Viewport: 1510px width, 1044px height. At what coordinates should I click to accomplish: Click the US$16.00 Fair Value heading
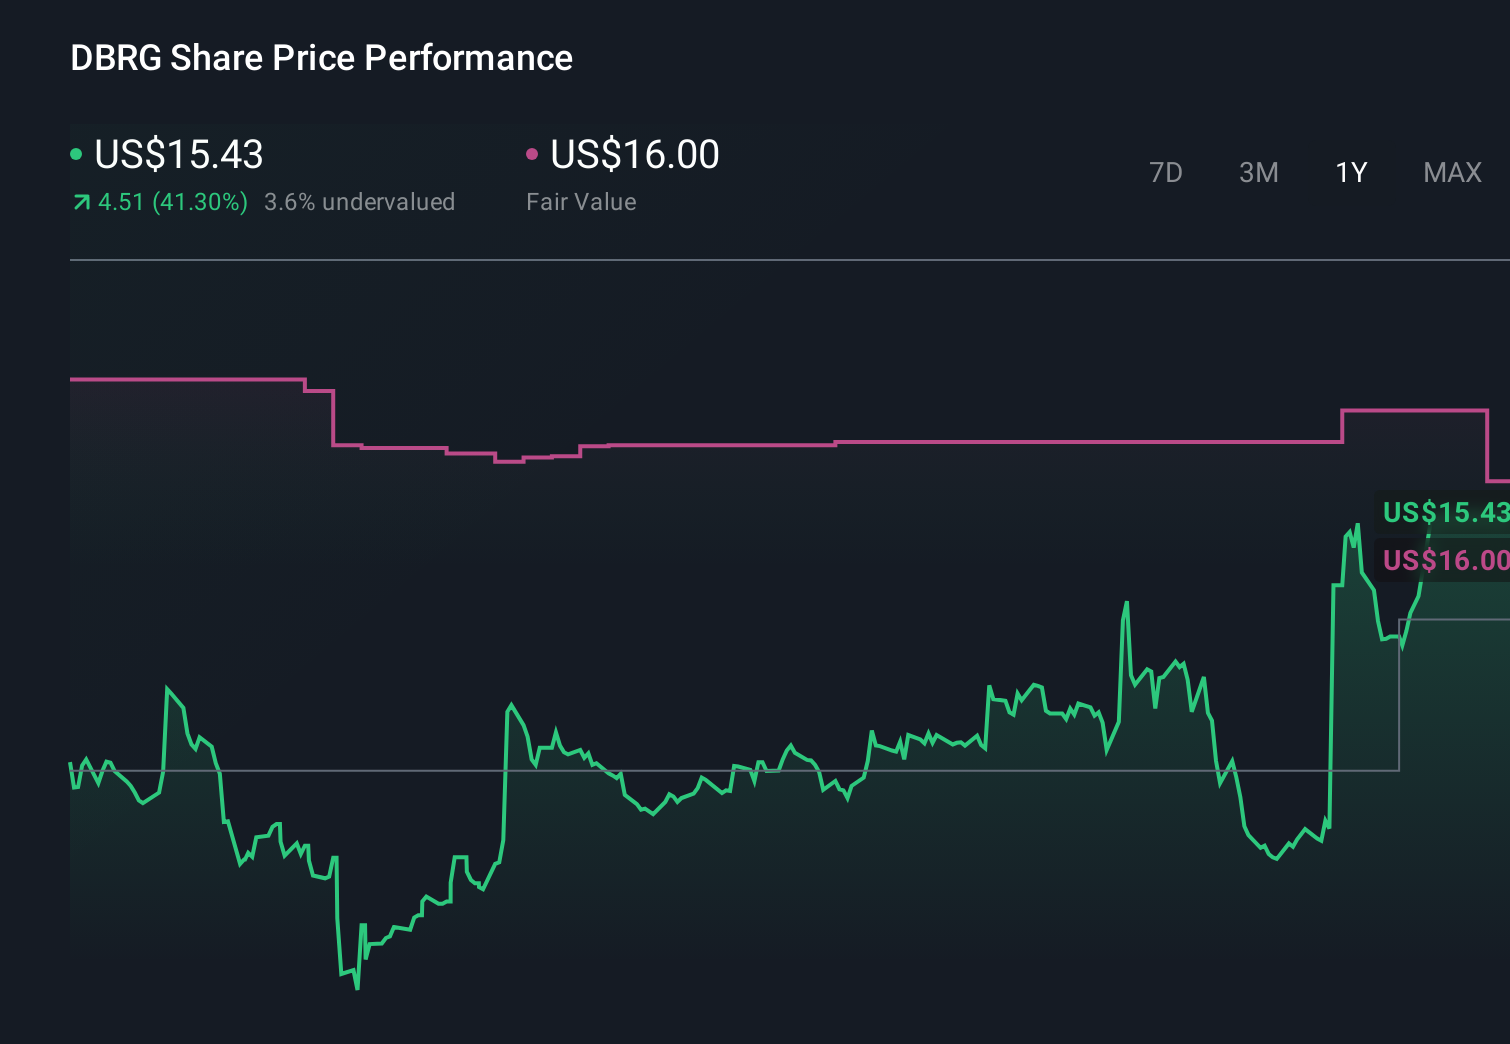635,154
